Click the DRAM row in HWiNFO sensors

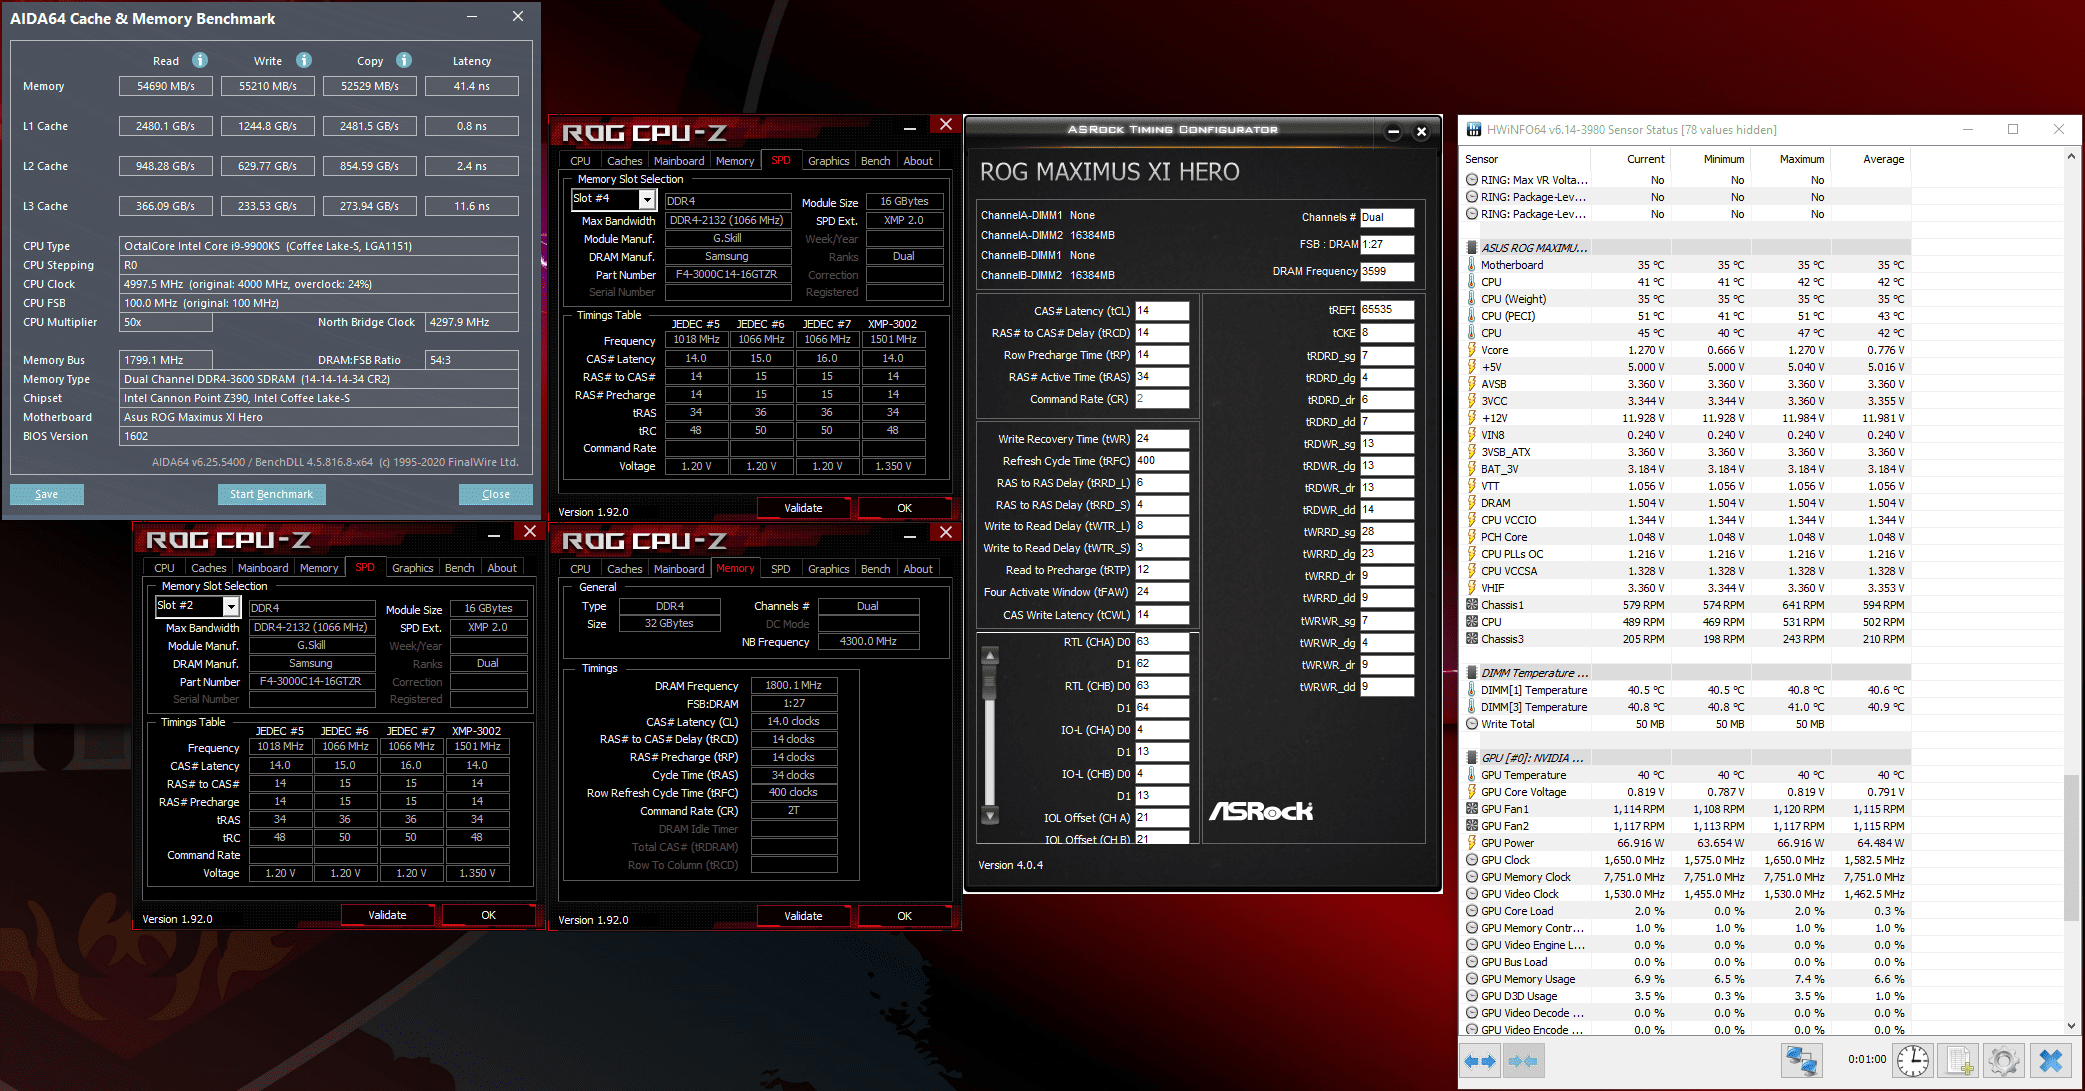point(1687,503)
